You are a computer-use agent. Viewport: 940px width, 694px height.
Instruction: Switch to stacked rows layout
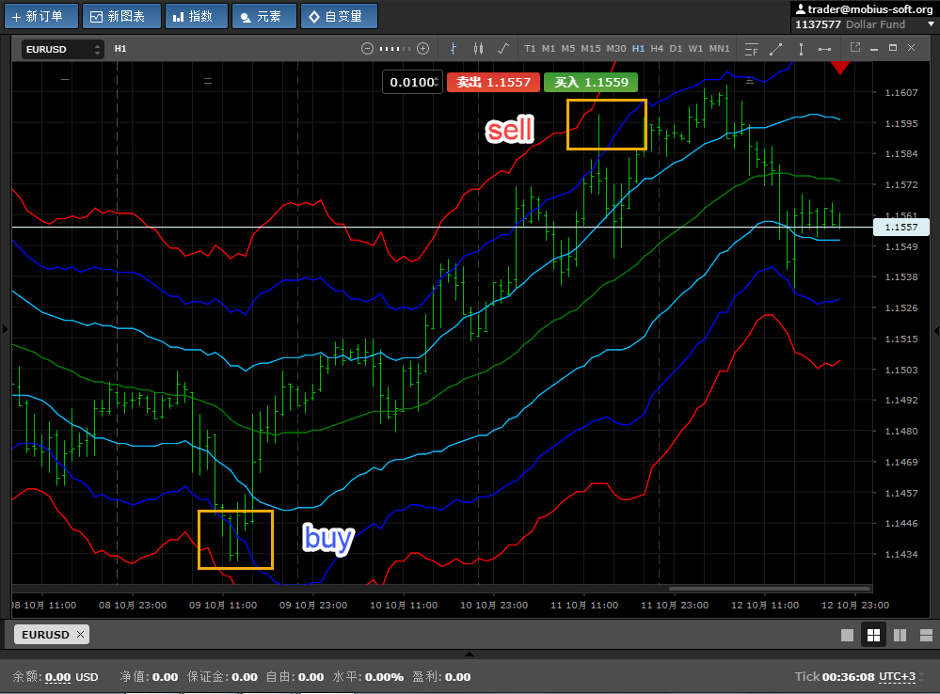click(926, 635)
